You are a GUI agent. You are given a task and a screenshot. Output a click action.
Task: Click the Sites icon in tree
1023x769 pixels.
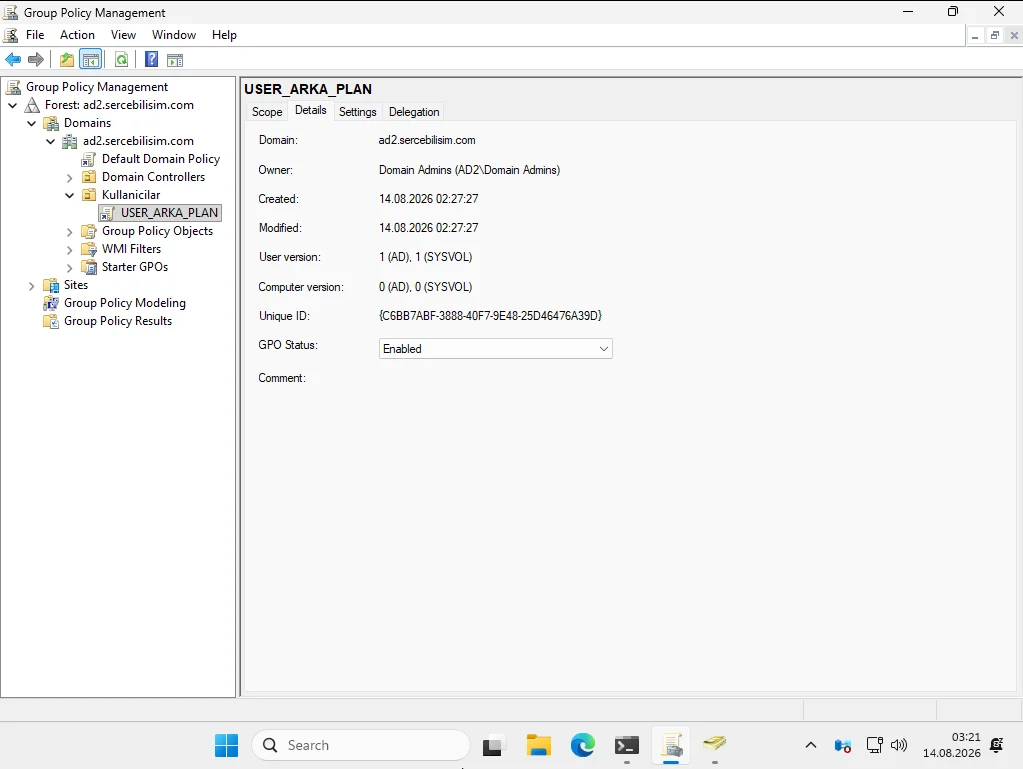click(x=51, y=285)
